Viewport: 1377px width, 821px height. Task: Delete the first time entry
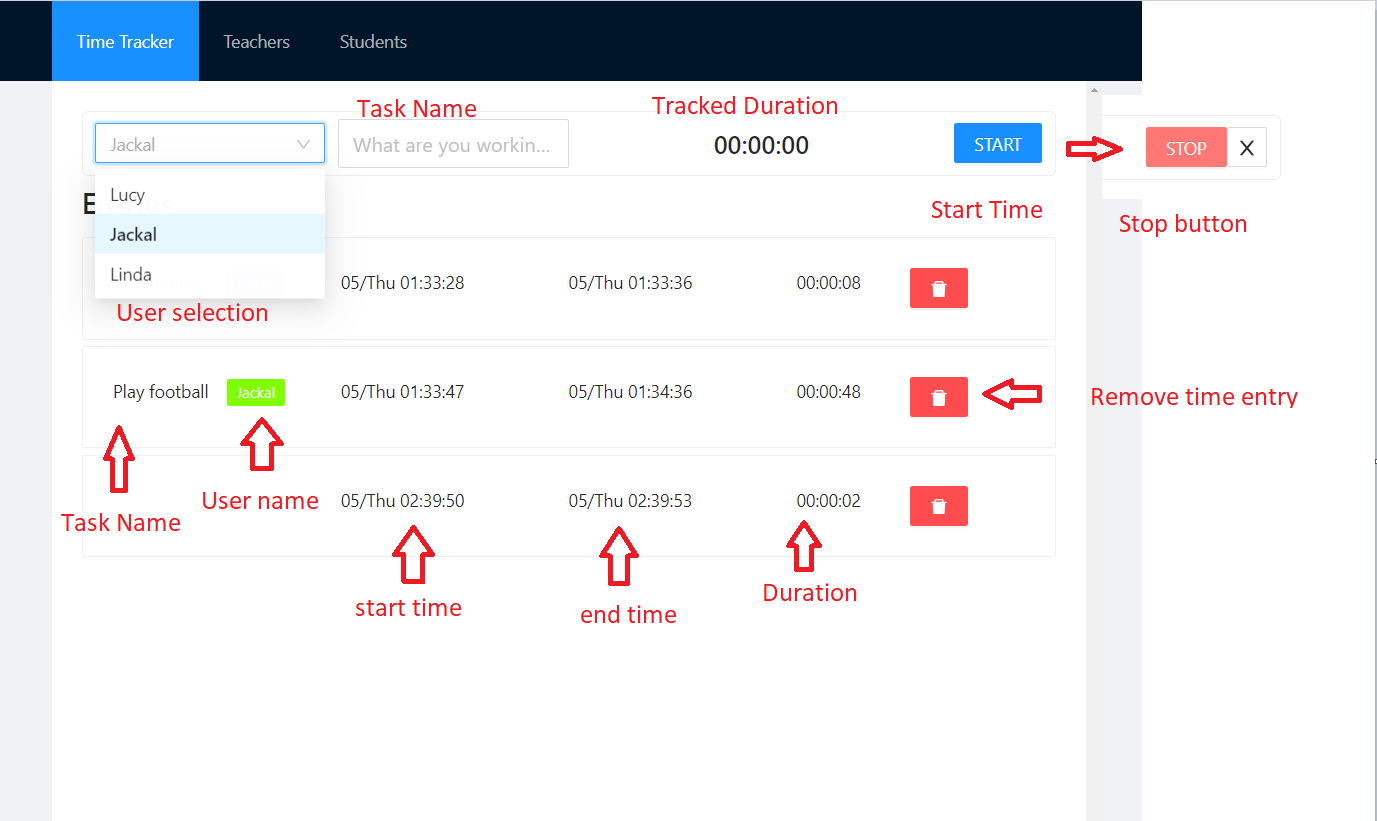938,287
